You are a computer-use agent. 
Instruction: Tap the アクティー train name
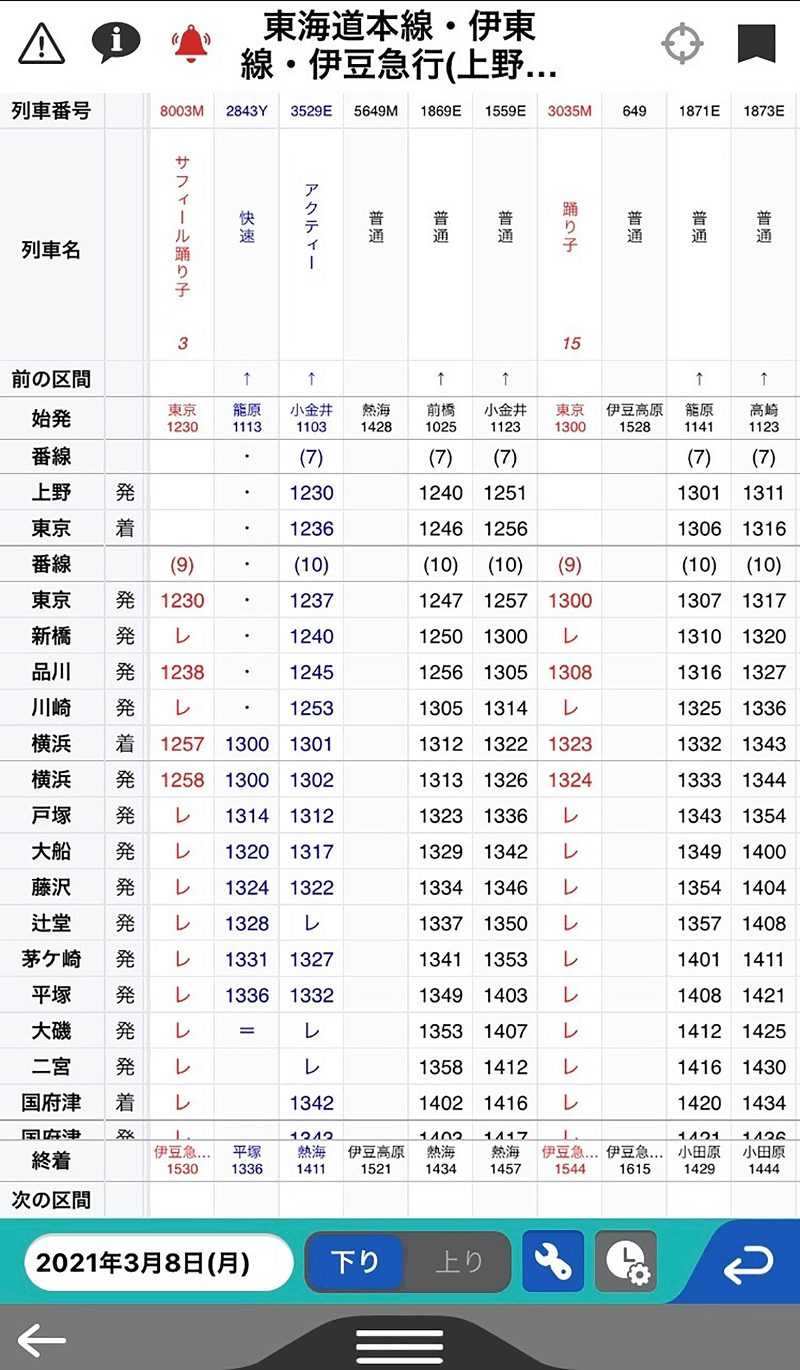point(311,227)
